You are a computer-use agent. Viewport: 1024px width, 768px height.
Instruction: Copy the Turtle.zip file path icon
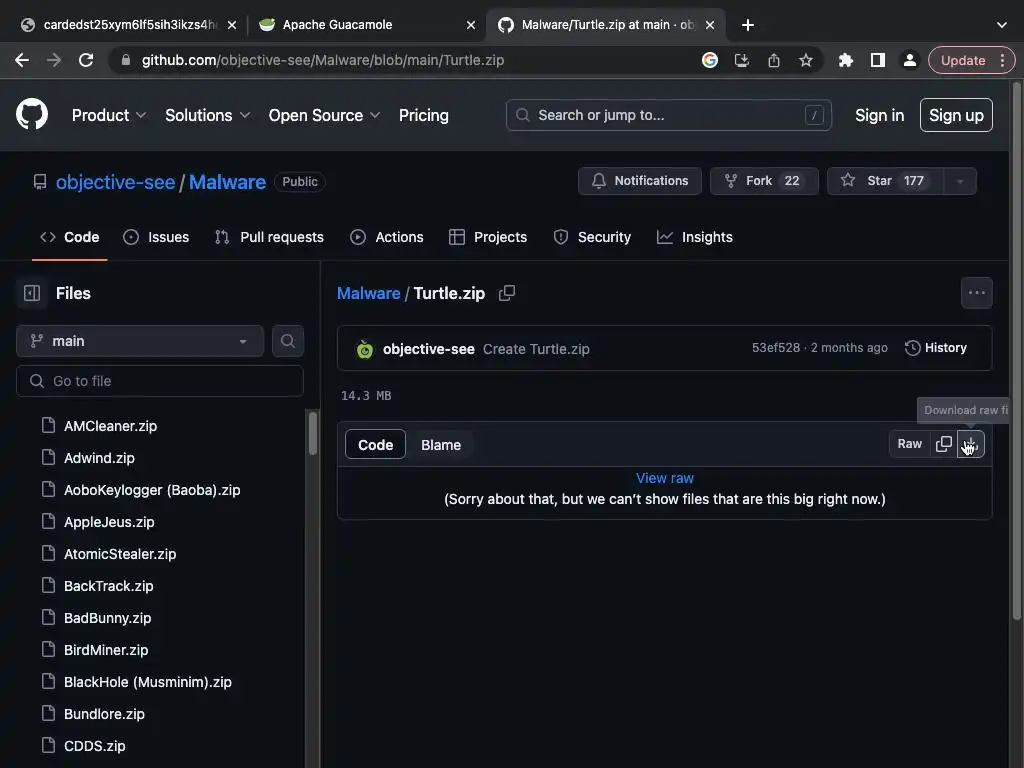click(x=507, y=293)
